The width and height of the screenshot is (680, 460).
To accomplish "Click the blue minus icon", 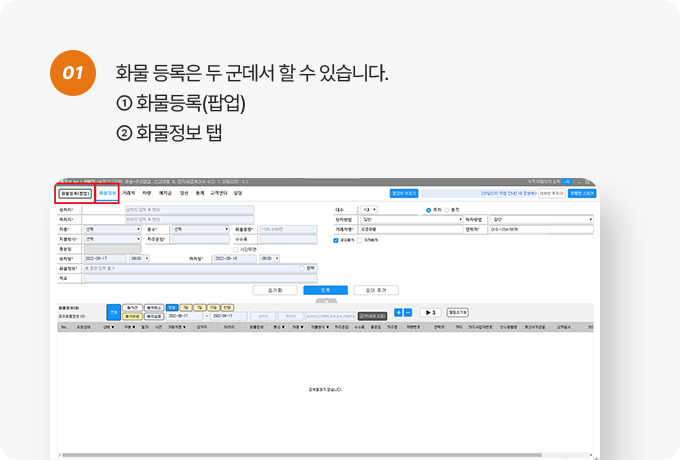I will coord(408,313).
